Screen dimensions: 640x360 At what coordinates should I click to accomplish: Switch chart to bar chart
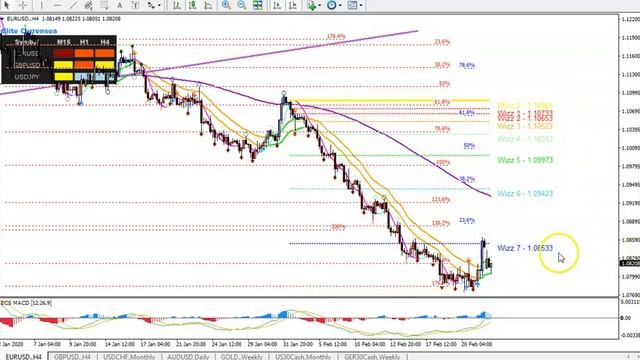pyautogui.click(x=177, y=5)
